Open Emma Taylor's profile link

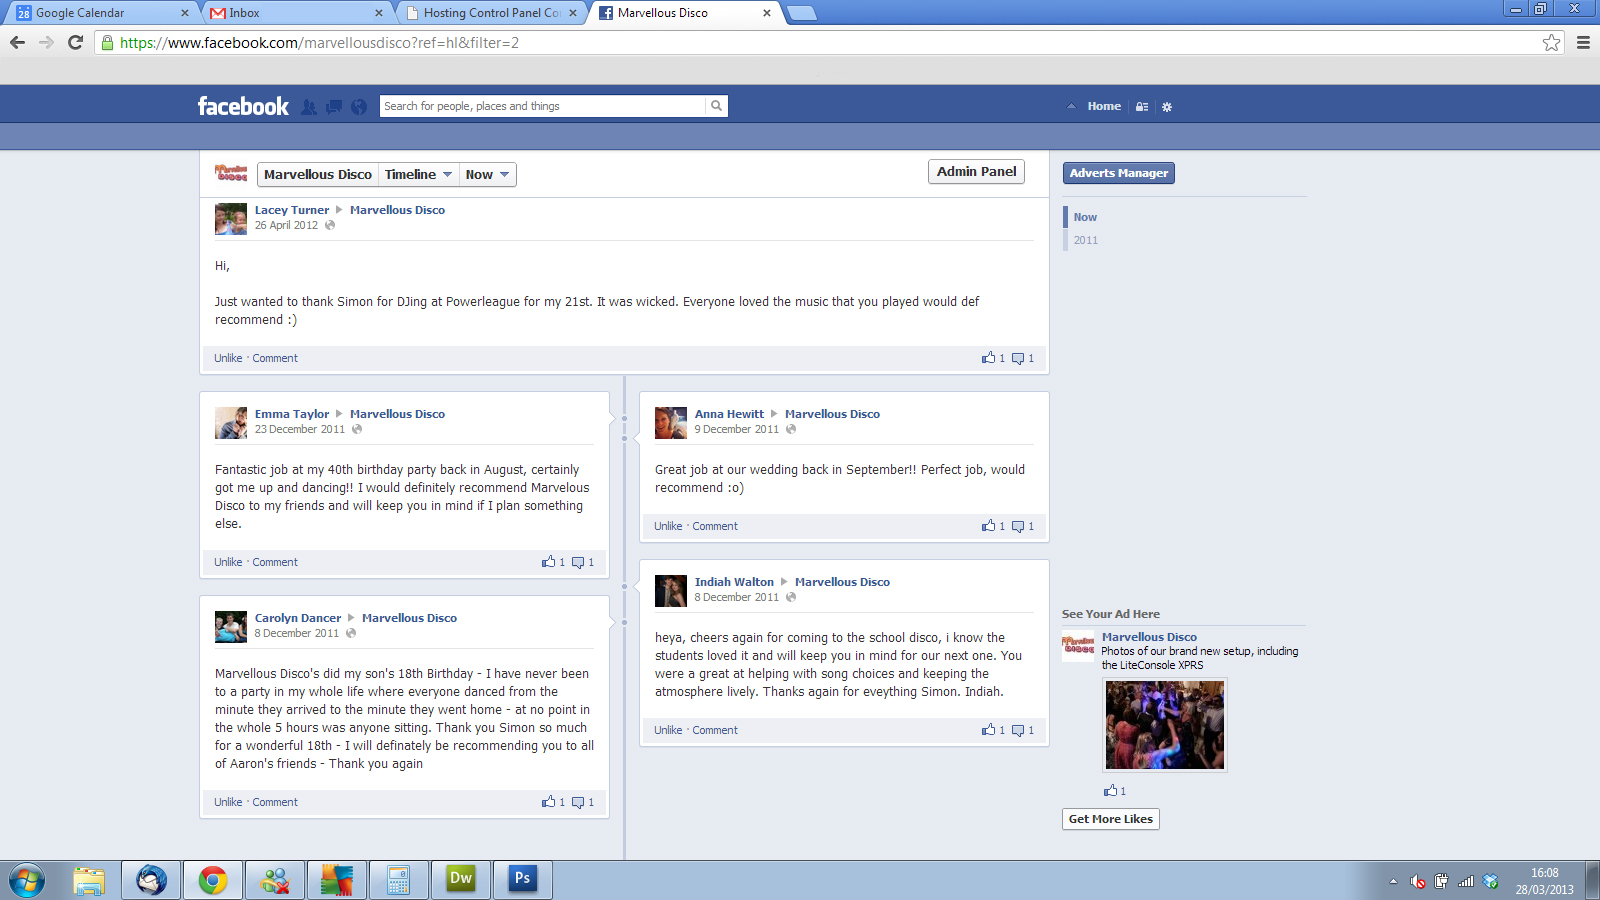(292, 414)
